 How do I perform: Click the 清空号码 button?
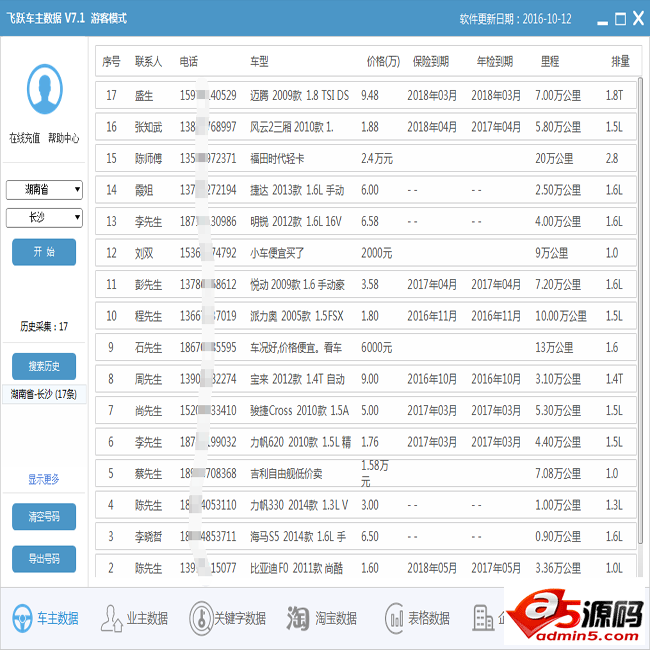44,517
